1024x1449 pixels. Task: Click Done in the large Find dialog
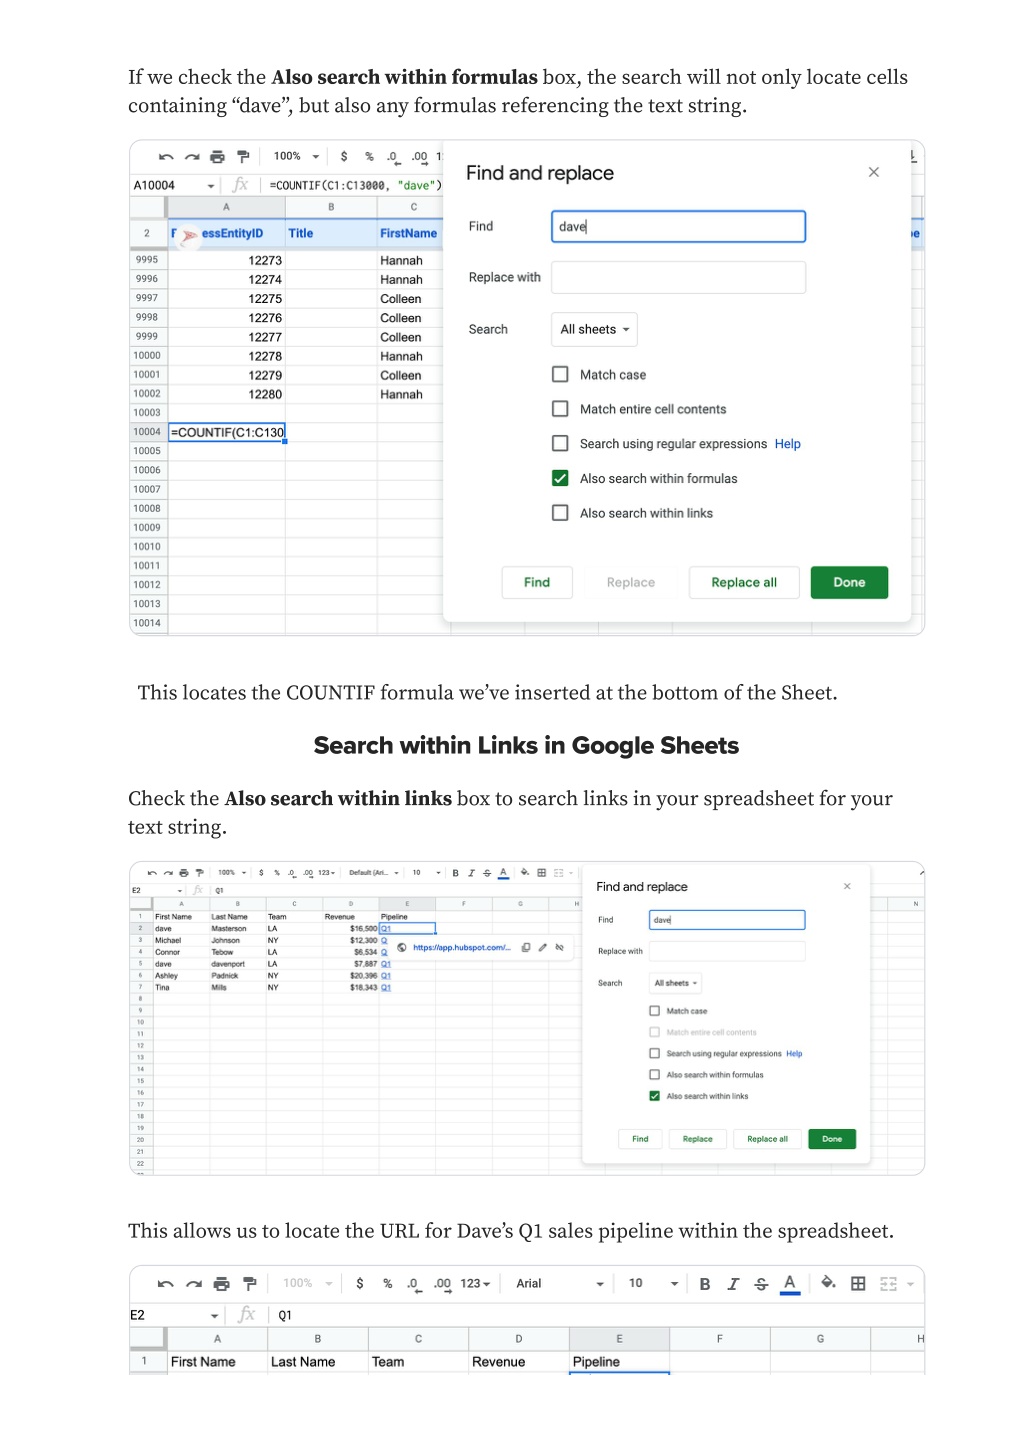click(849, 583)
